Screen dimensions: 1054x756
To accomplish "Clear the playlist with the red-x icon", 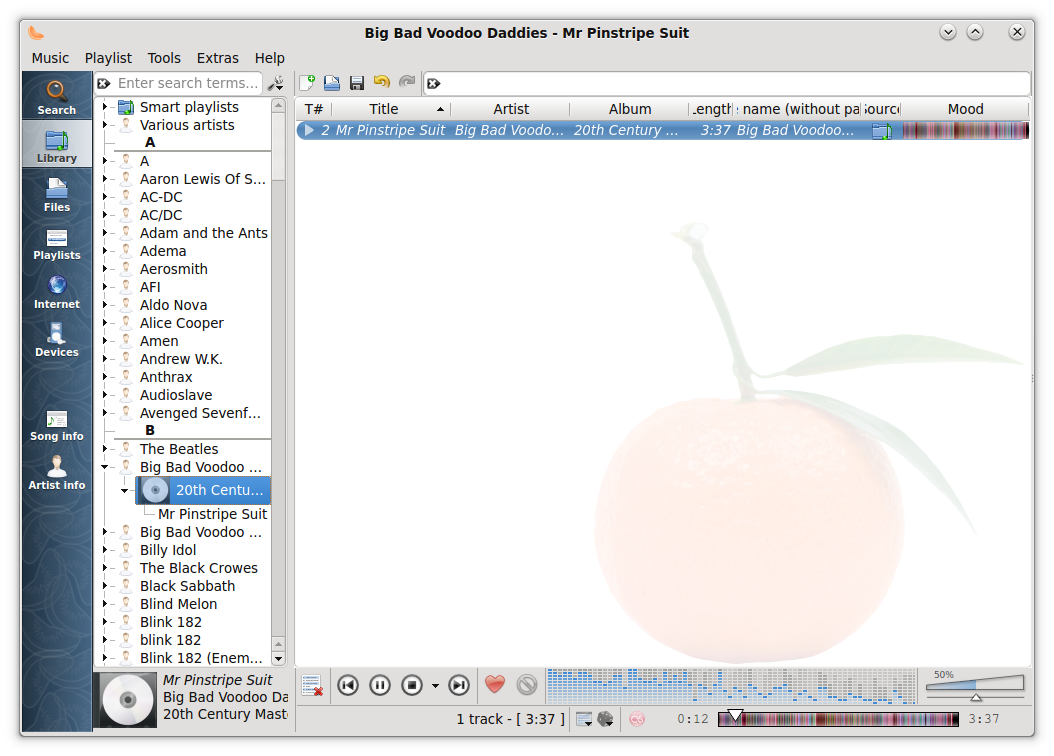I will click(x=312, y=685).
